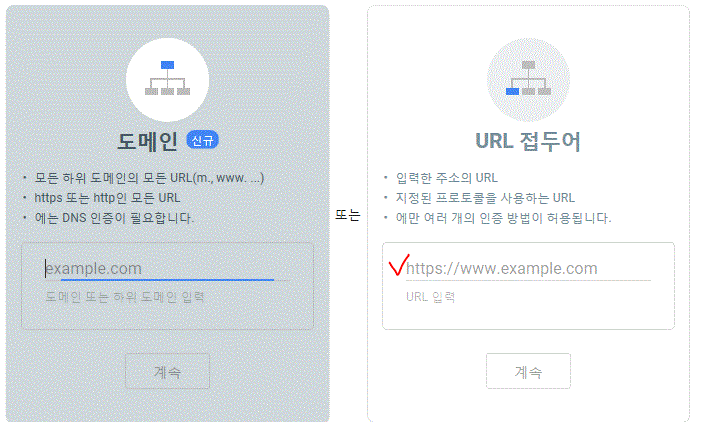Click 계속 button under 도메인 card

point(167,371)
